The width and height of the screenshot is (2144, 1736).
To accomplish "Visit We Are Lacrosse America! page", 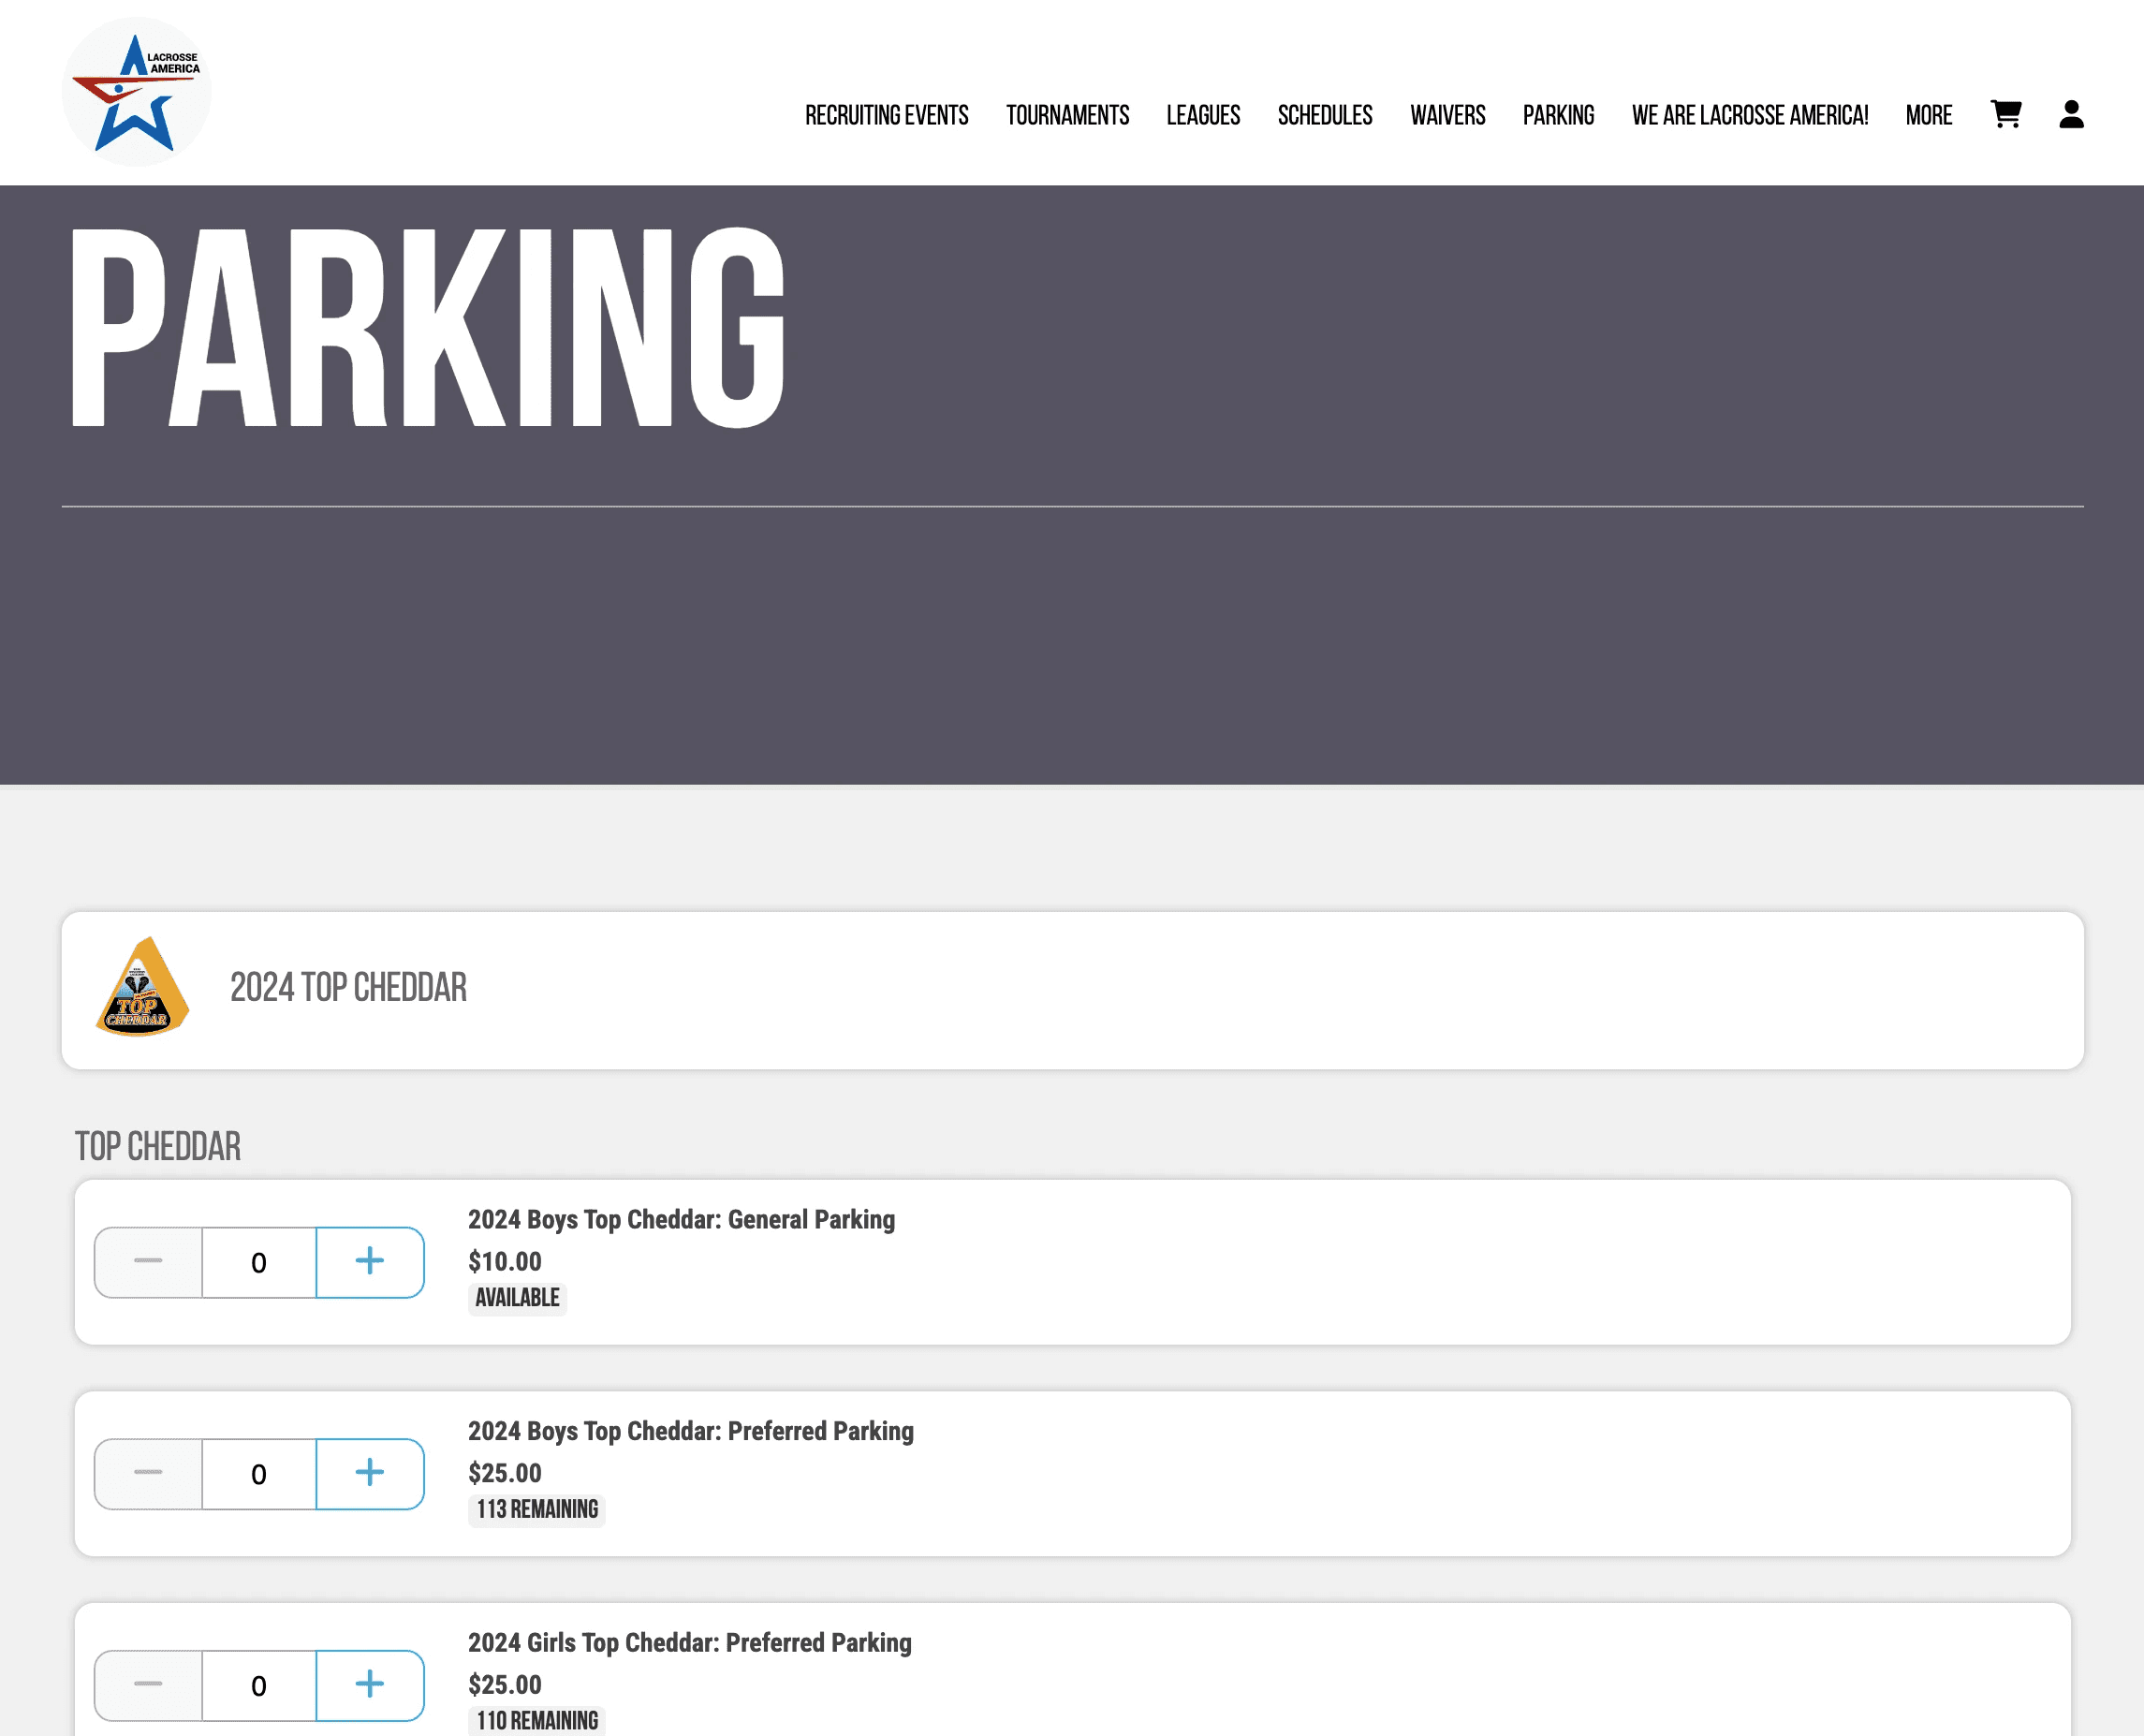I will (1749, 116).
